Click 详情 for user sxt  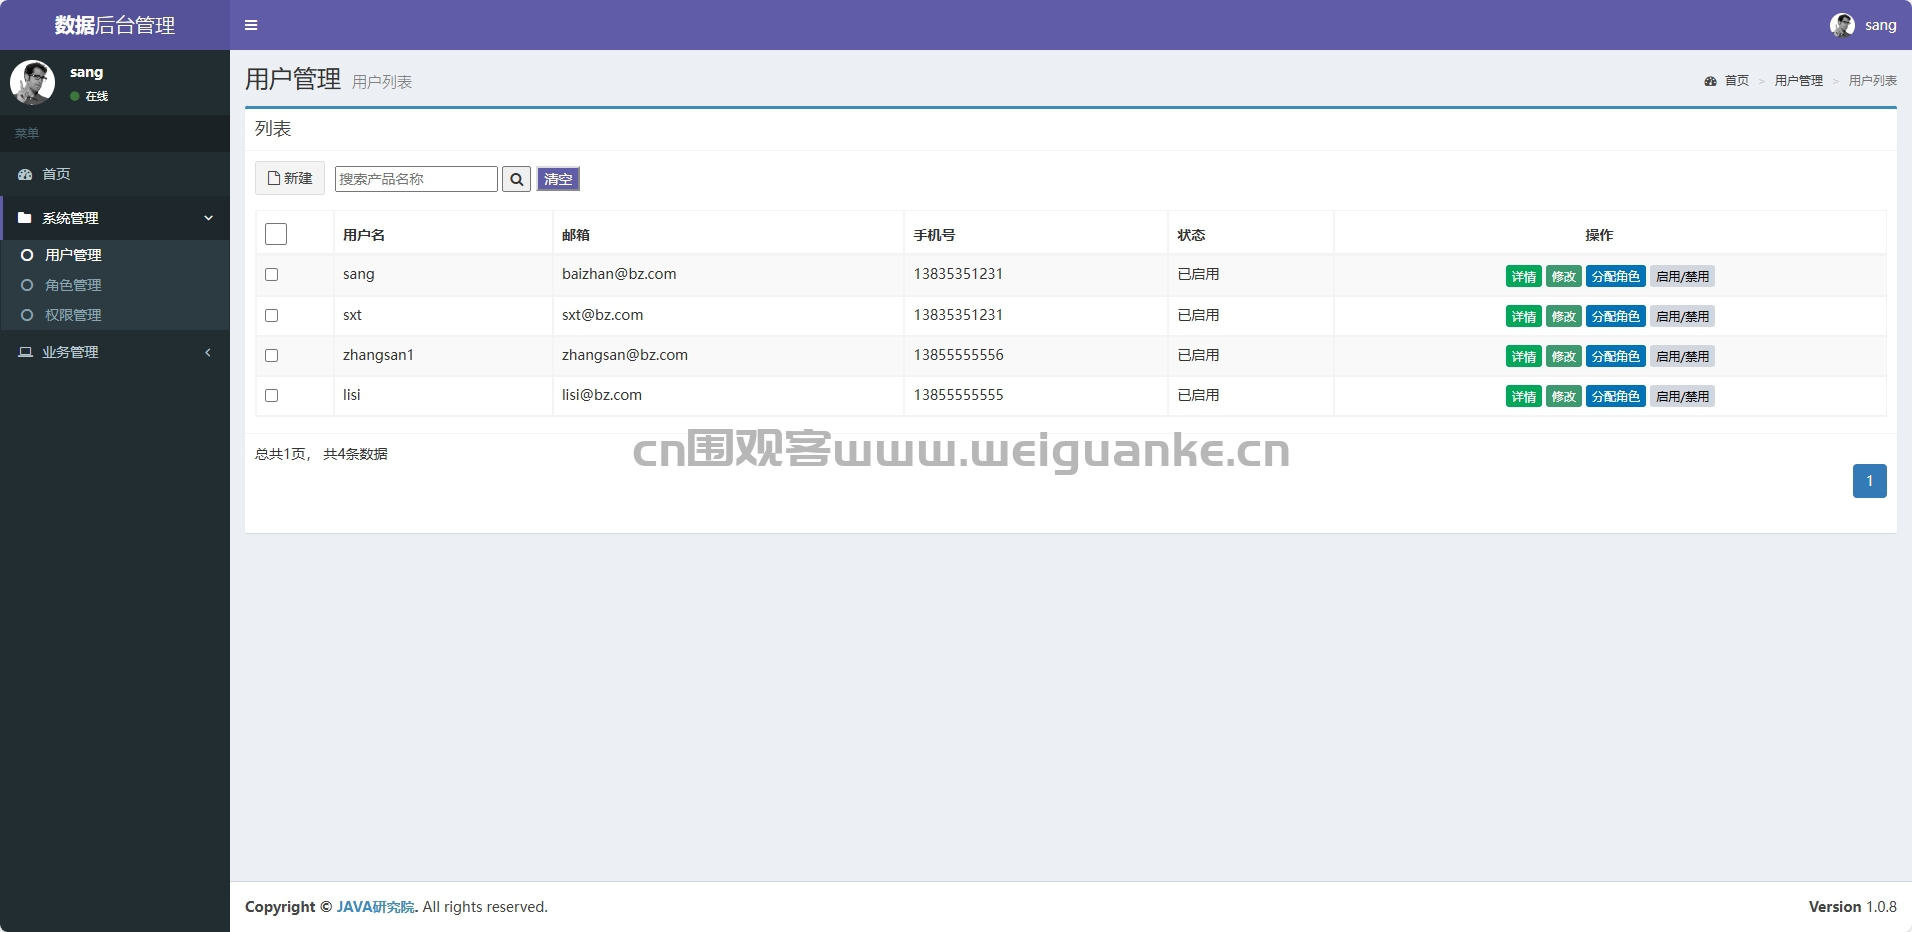[1523, 317]
